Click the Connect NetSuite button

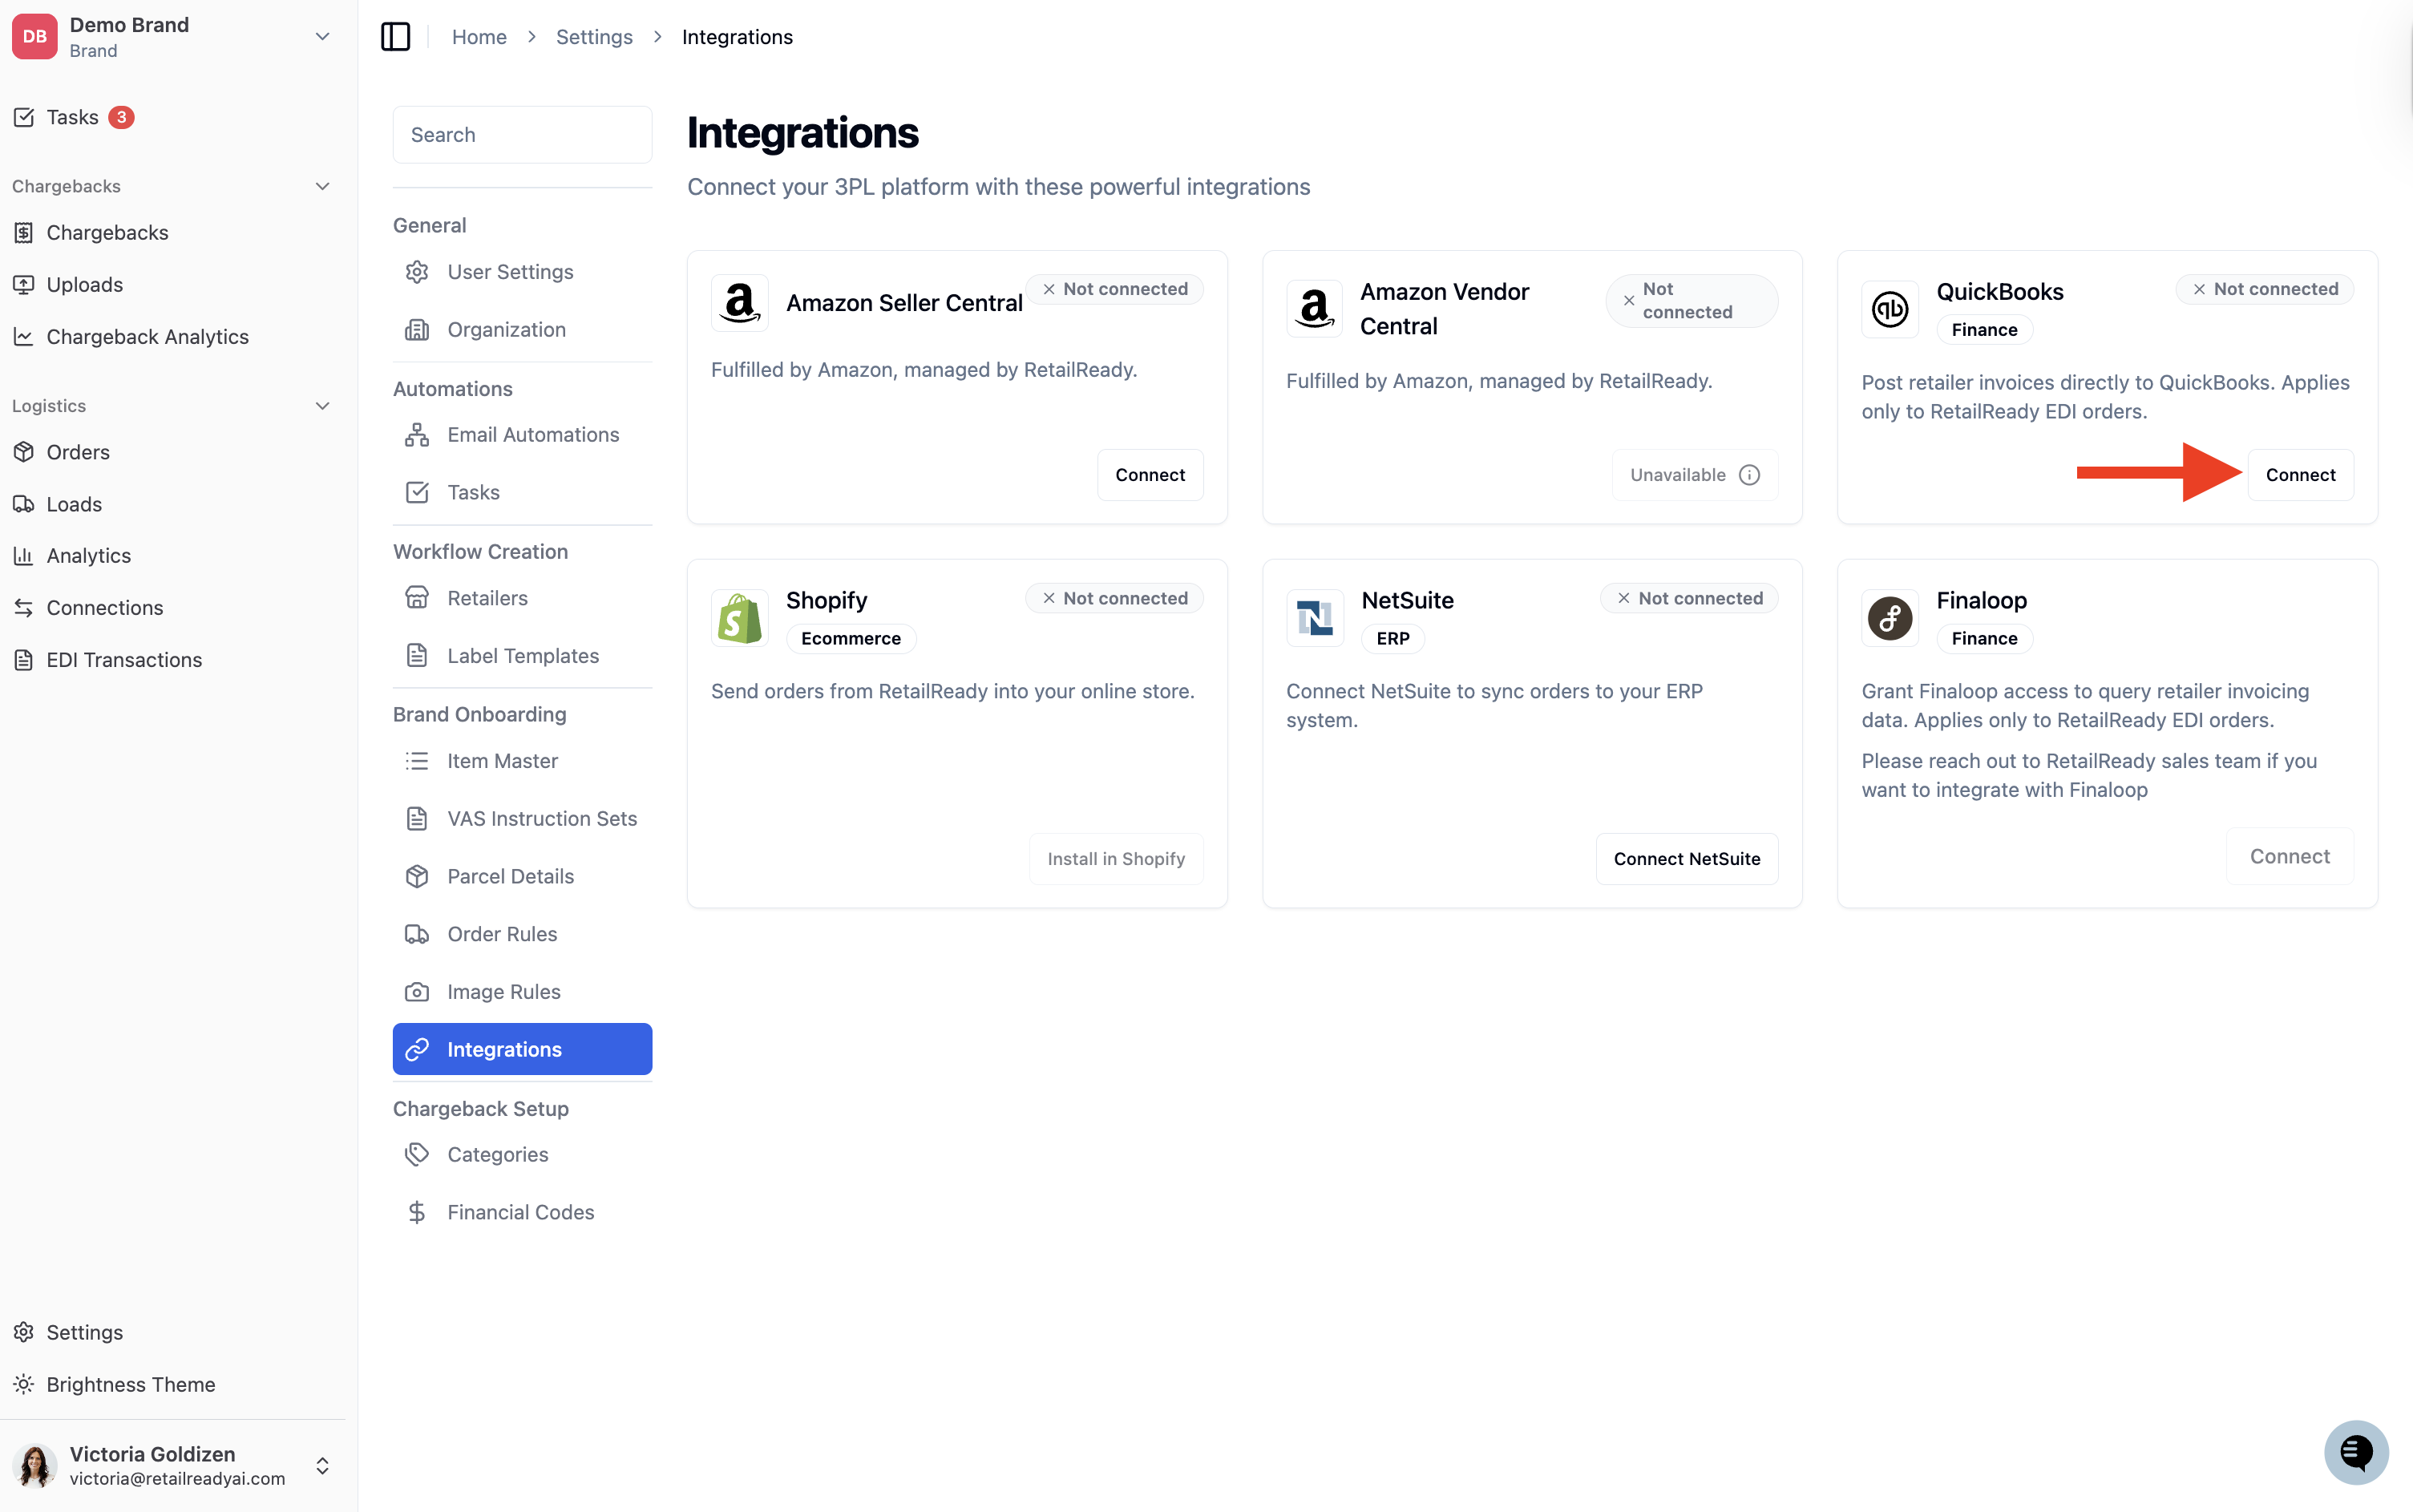1686,859
